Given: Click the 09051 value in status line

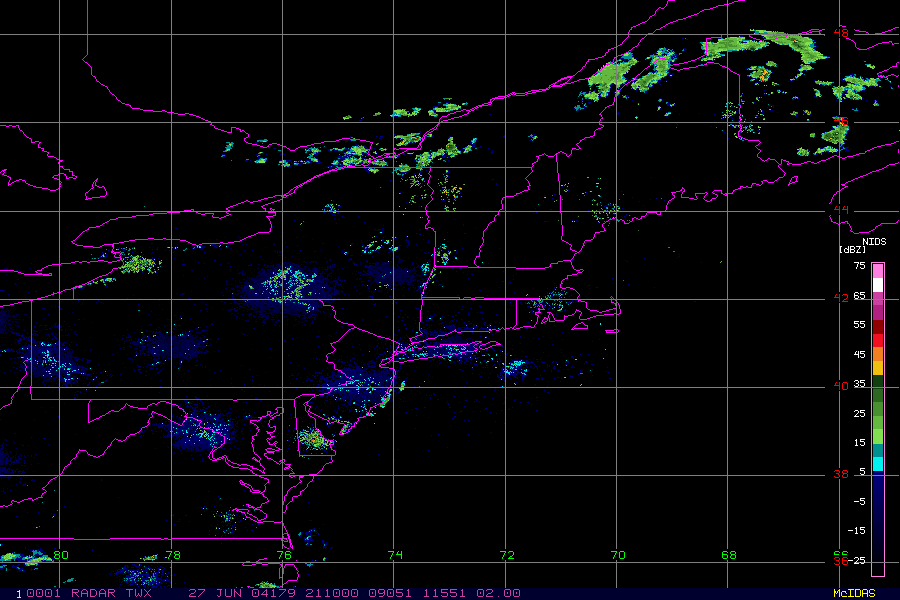Looking at the screenshot, I should pos(390,593).
